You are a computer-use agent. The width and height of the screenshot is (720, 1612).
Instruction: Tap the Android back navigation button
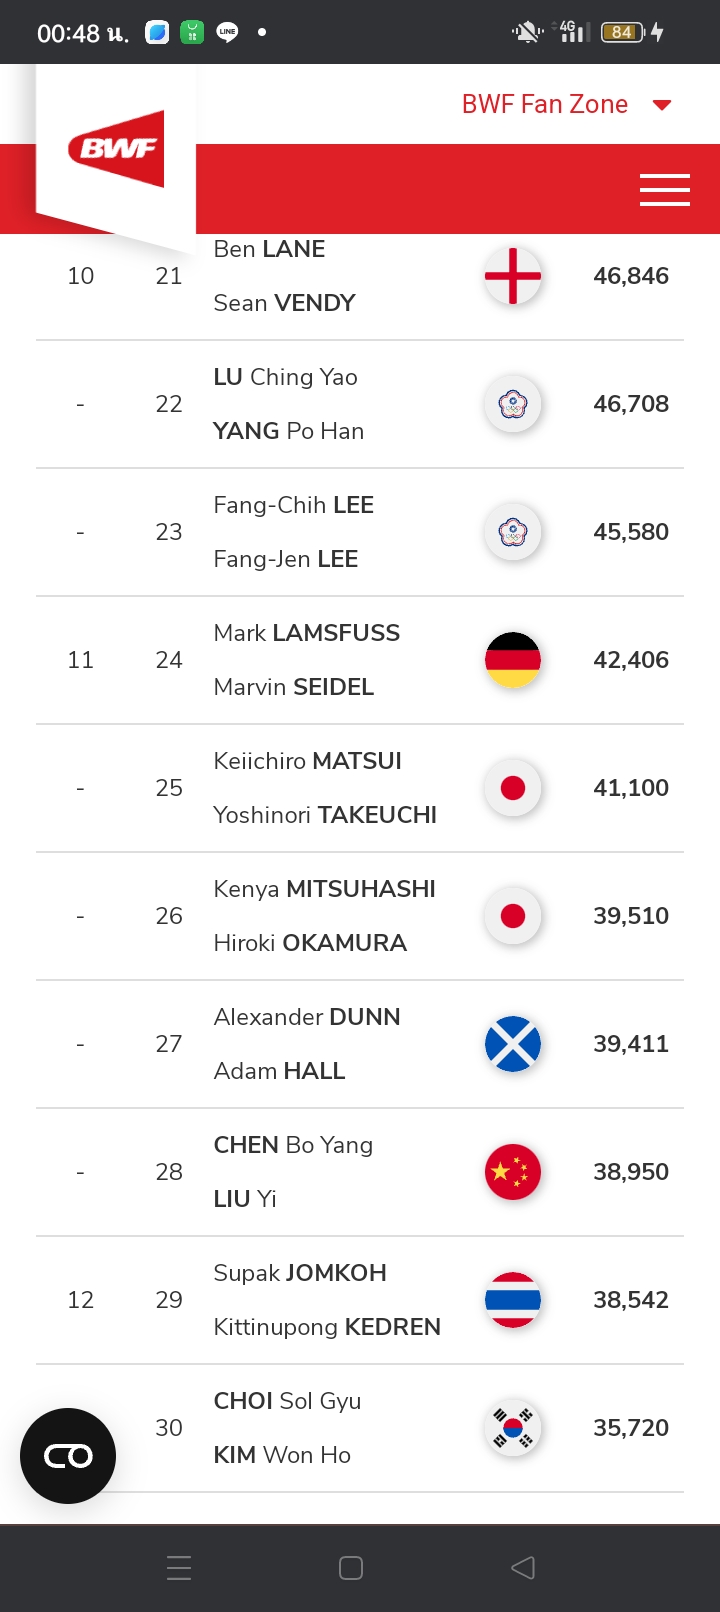pyautogui.click(x=523, y=1568)
